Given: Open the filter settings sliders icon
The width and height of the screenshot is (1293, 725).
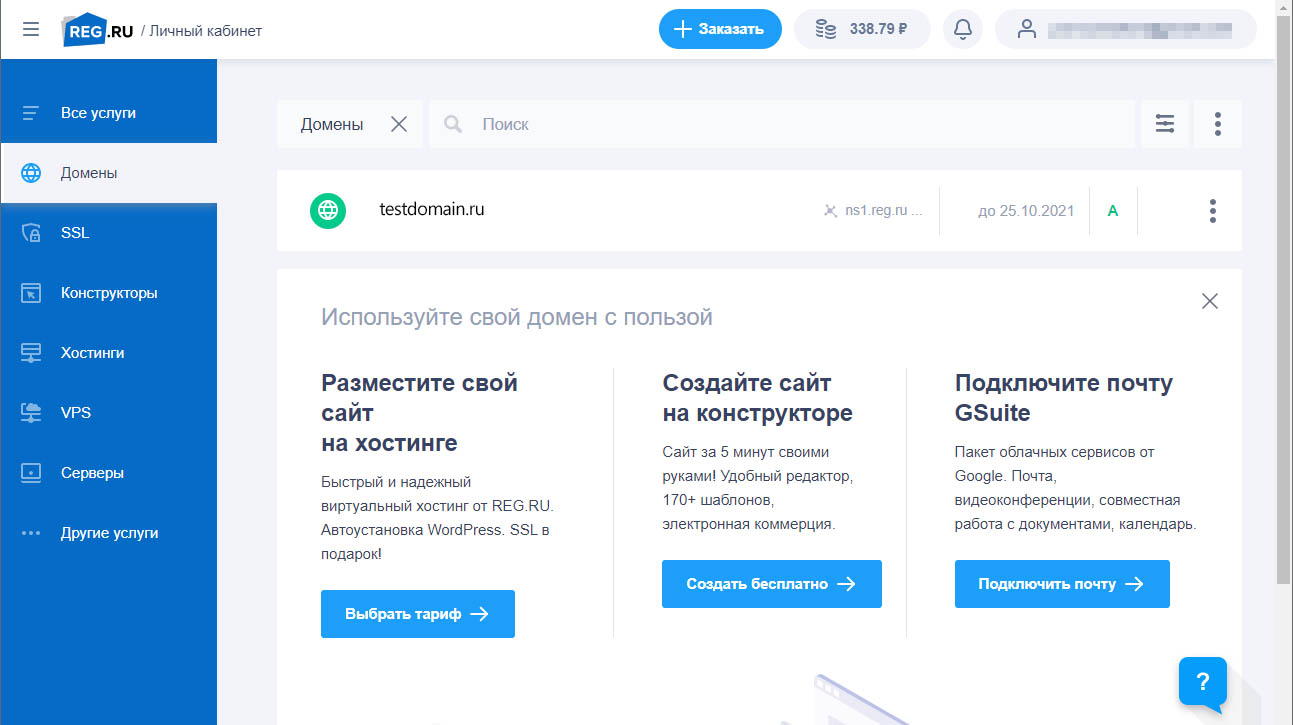Looking at the screenshot, I should 1165,124.
